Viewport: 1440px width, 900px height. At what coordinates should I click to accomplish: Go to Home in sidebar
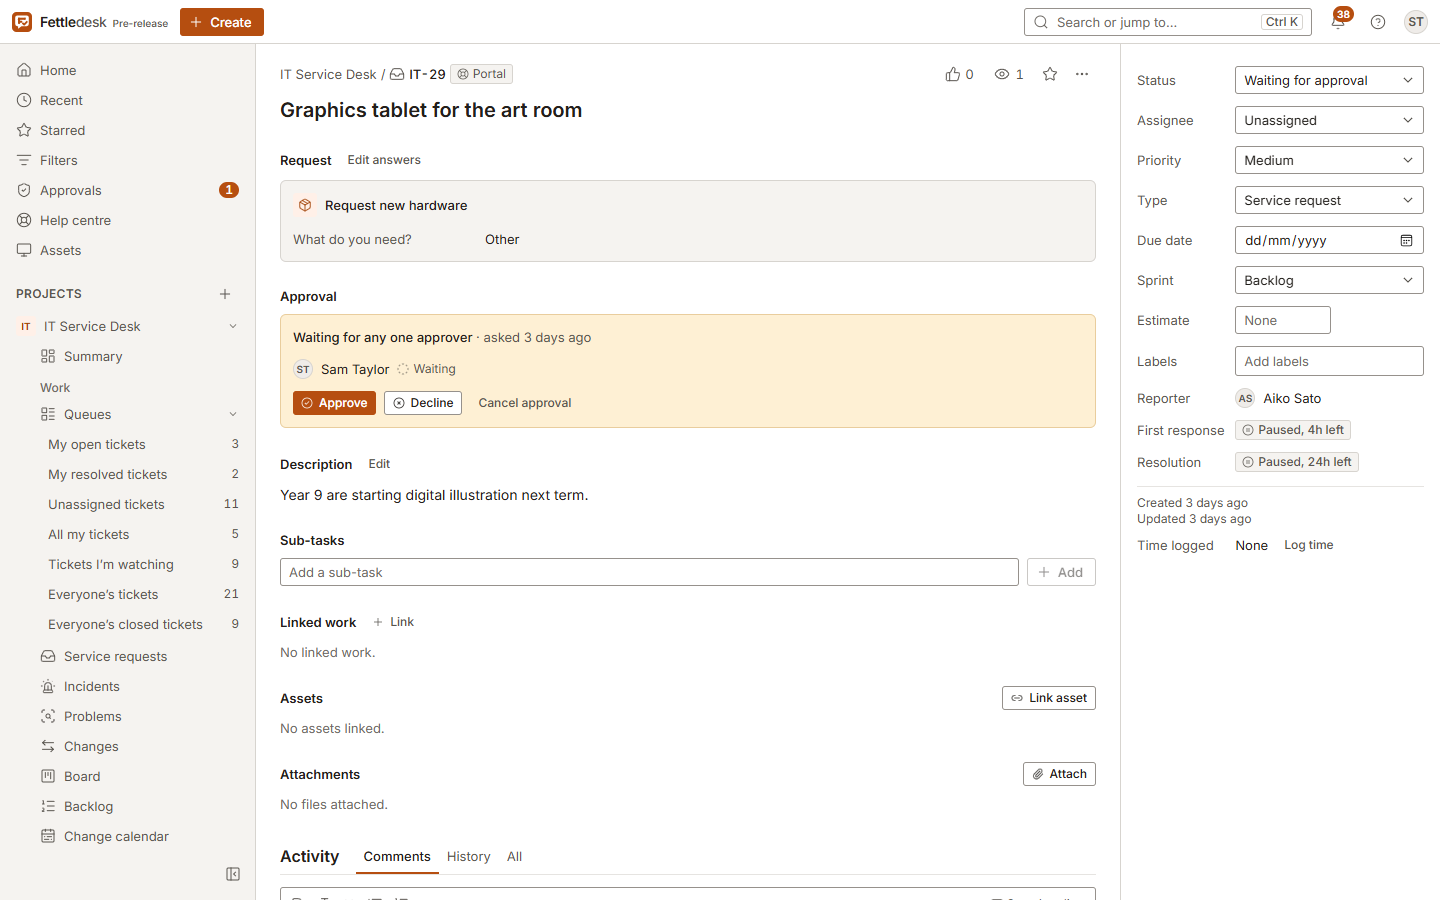click(128, 70)
